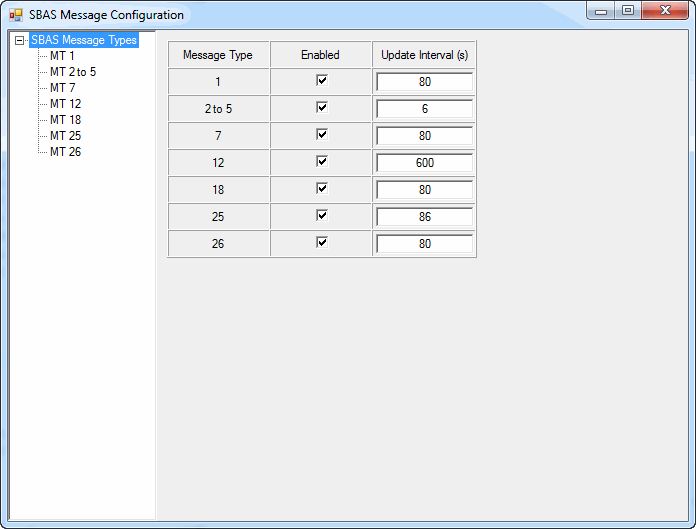The width and height of the screenshot is (696, 529).
Task: Focus update interval field for message type 7
Action: click(x=424, y=136)
